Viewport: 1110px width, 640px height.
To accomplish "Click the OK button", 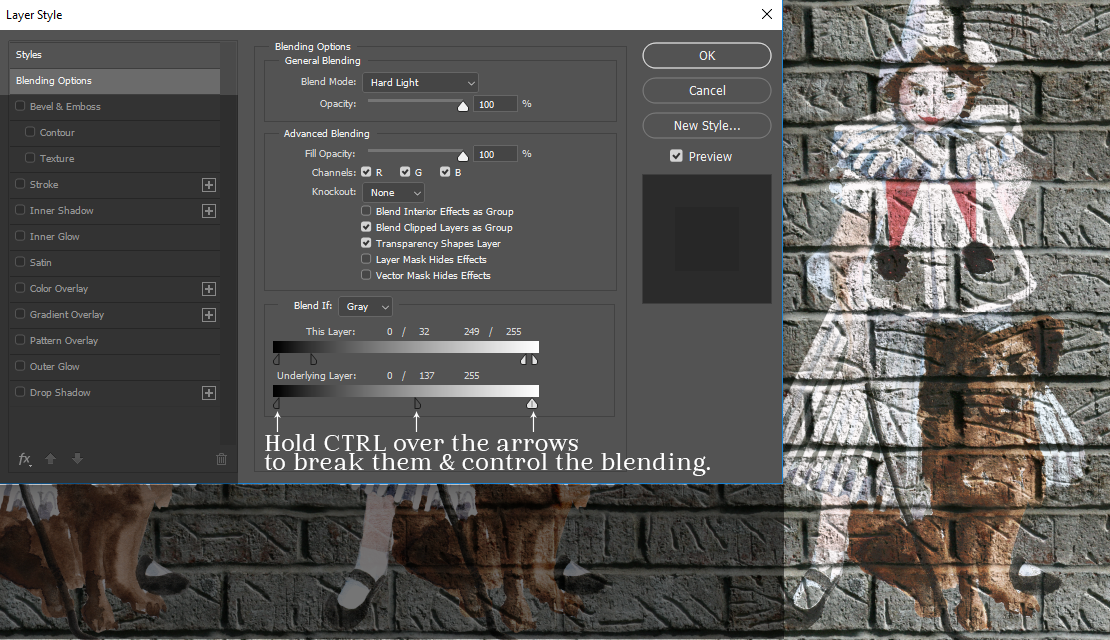I will [x=706, y=56].
